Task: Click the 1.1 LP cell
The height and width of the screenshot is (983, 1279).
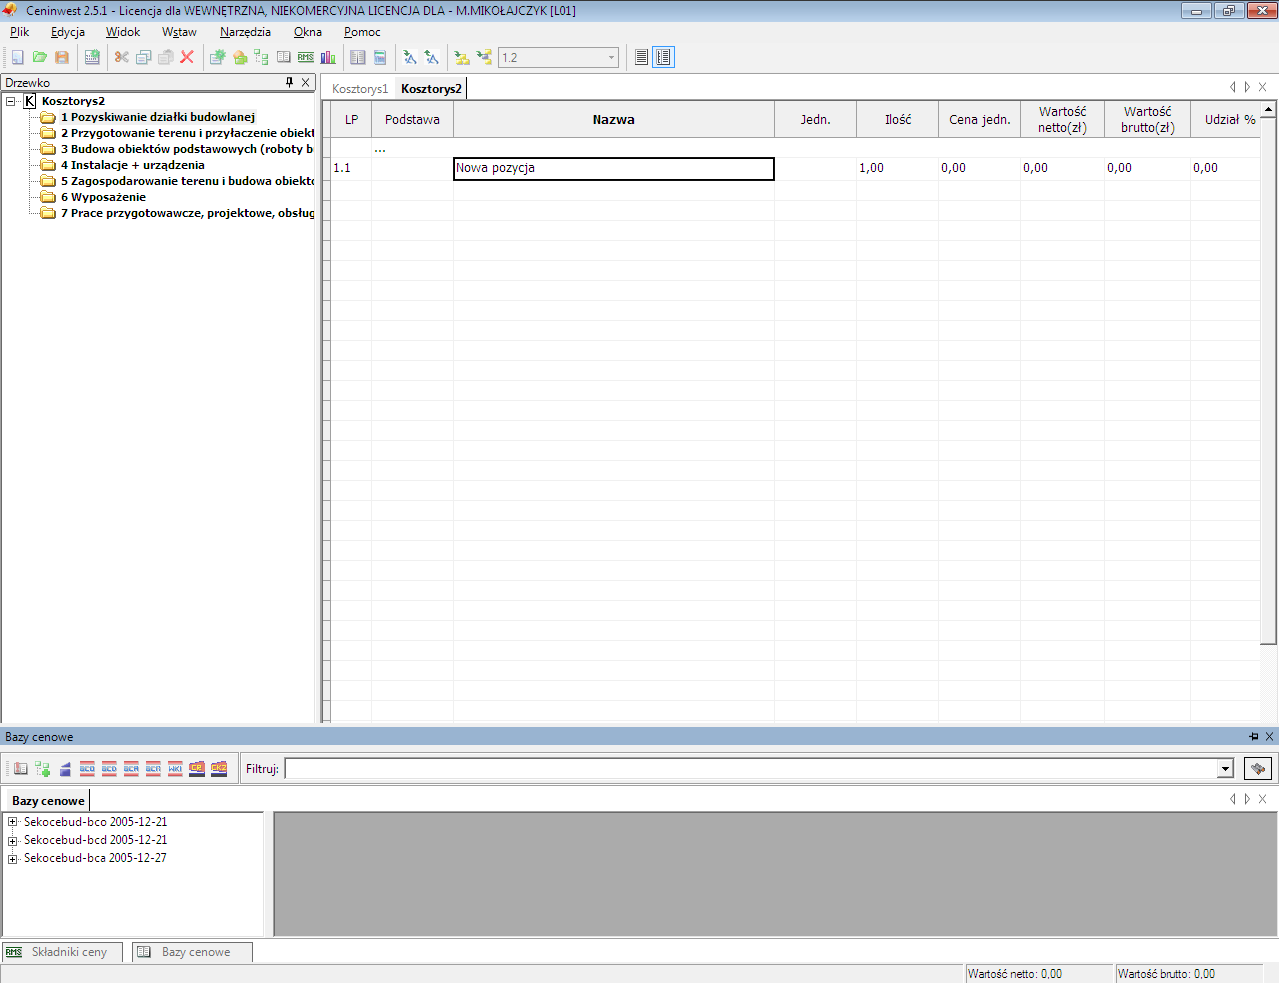Action: pos(351,168)
